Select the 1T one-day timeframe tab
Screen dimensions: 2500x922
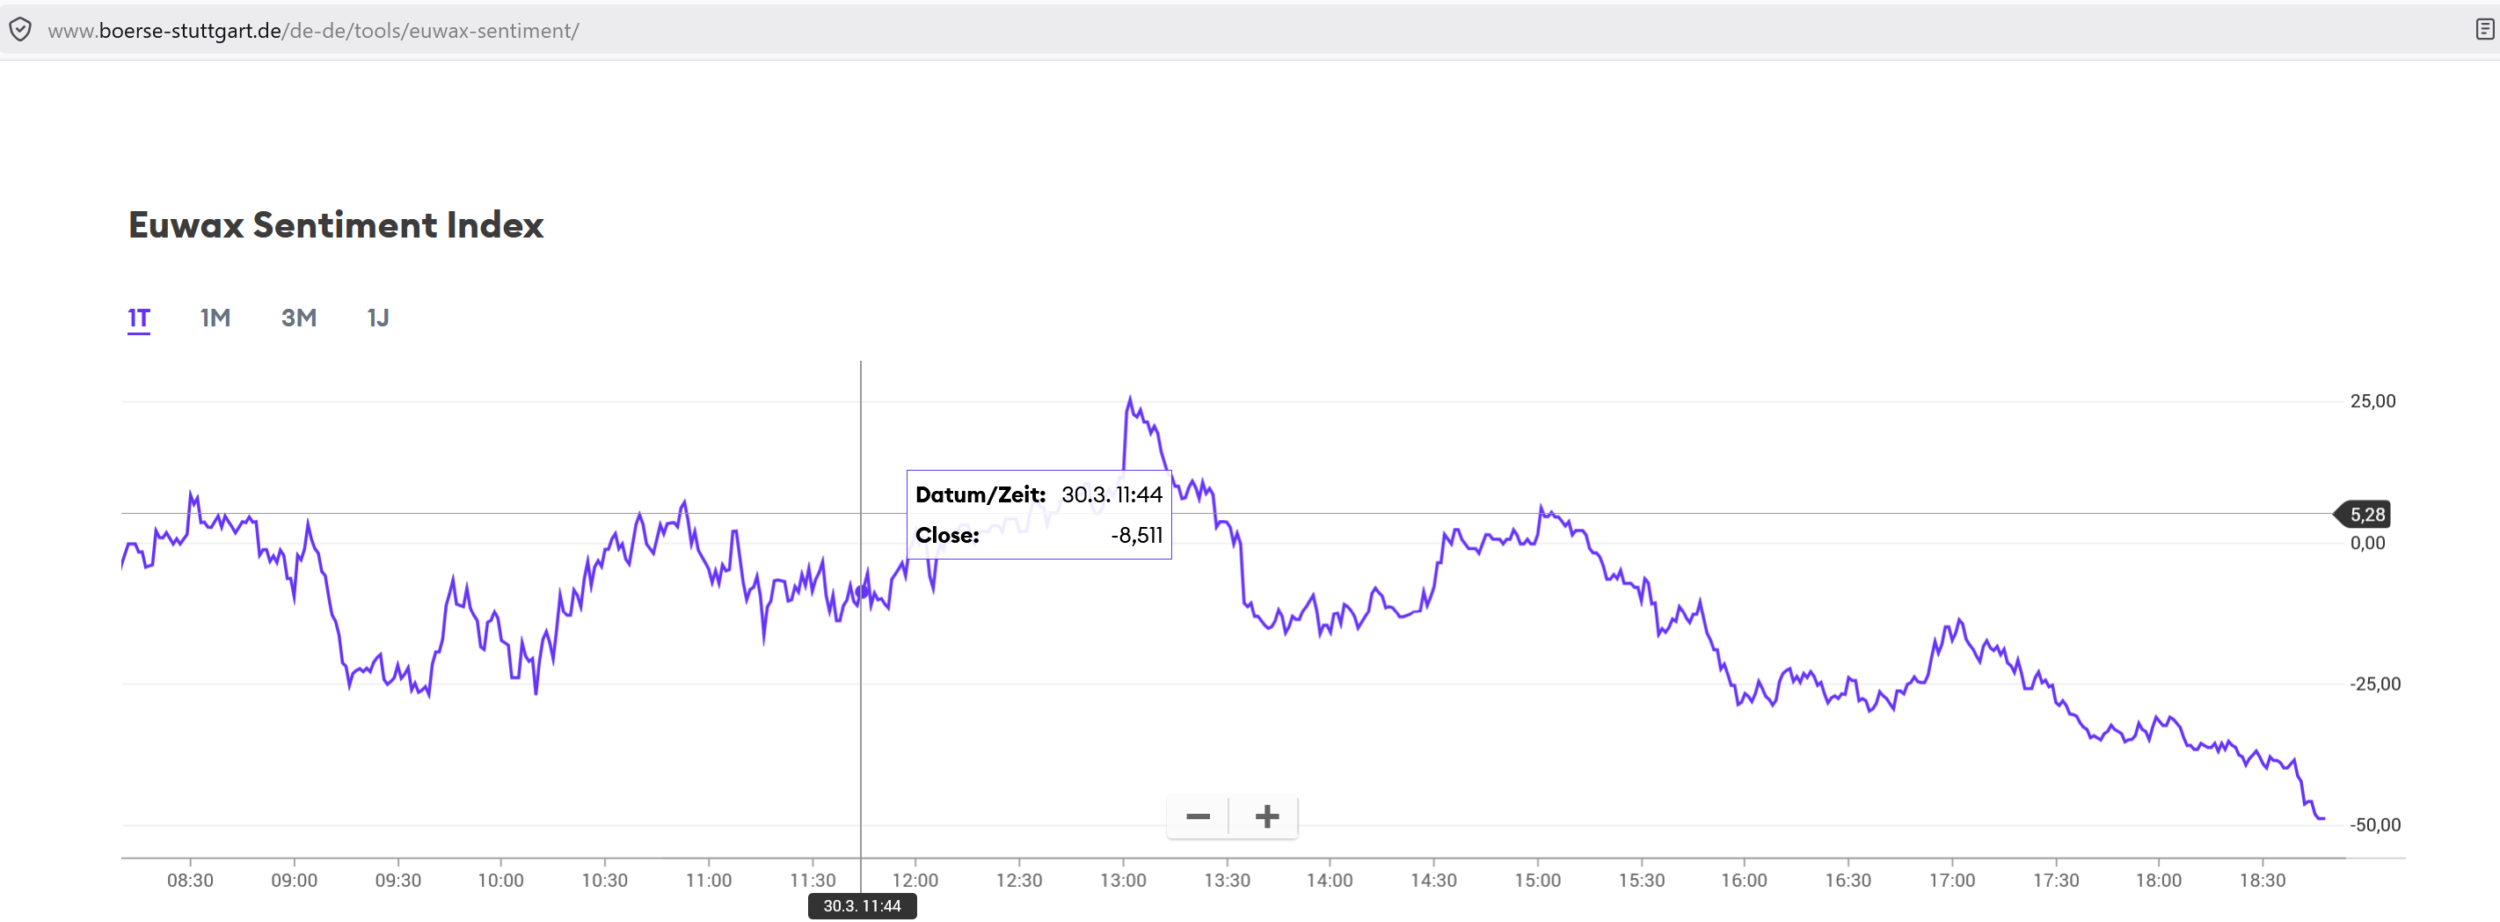[139, 318]
